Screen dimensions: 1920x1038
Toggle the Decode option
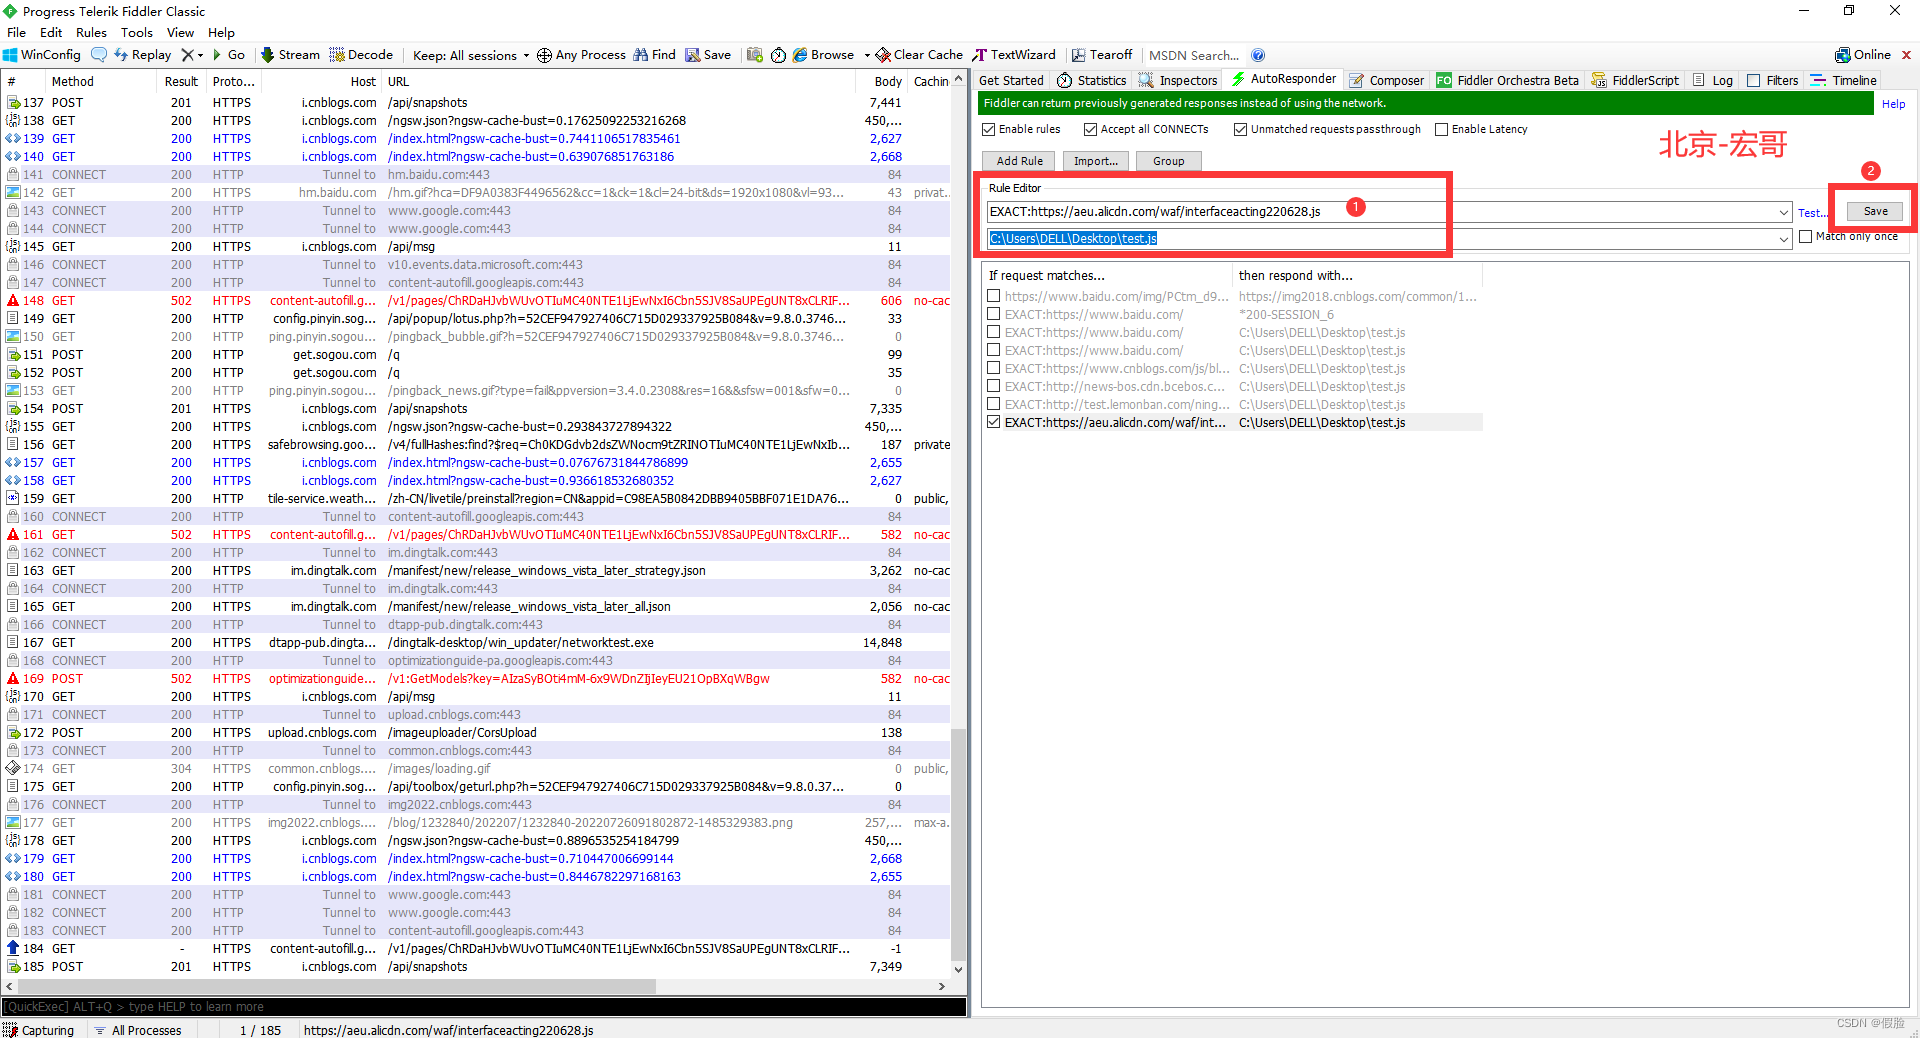point(361,55)
